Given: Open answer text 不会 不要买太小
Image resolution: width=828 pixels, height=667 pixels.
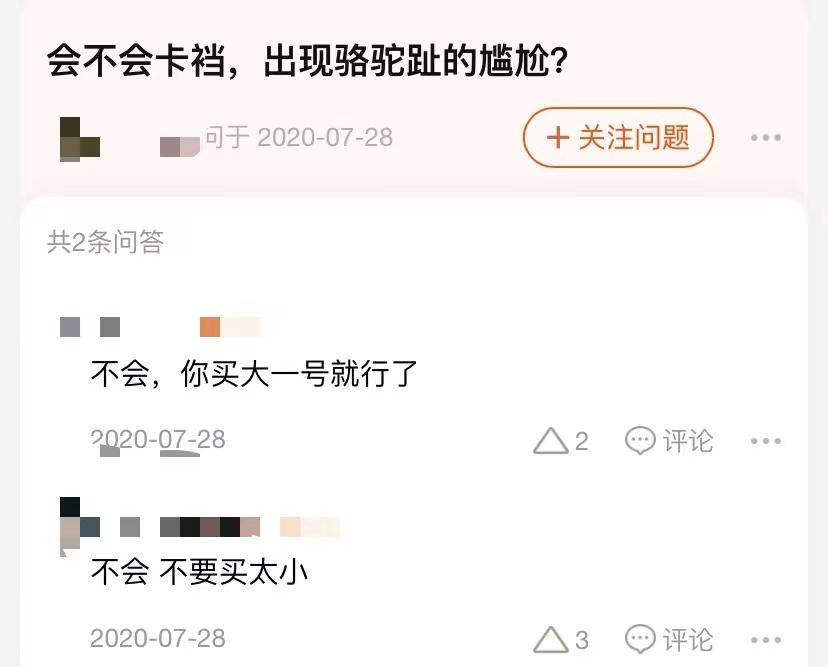Looking at the screenshot, I should pyautogui.click(x=199, y=571).
